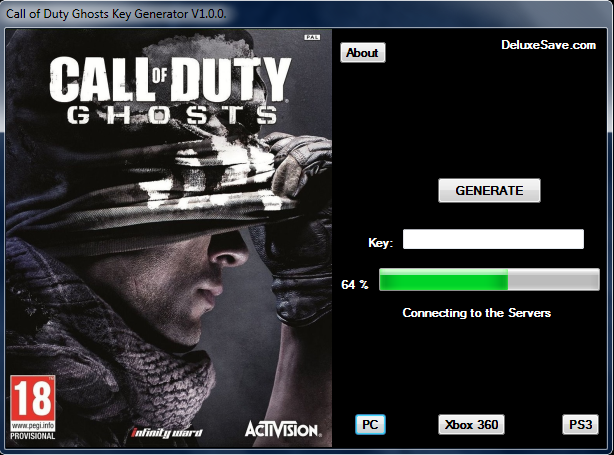Pick the PS3 platform option

tap(580, 425)
